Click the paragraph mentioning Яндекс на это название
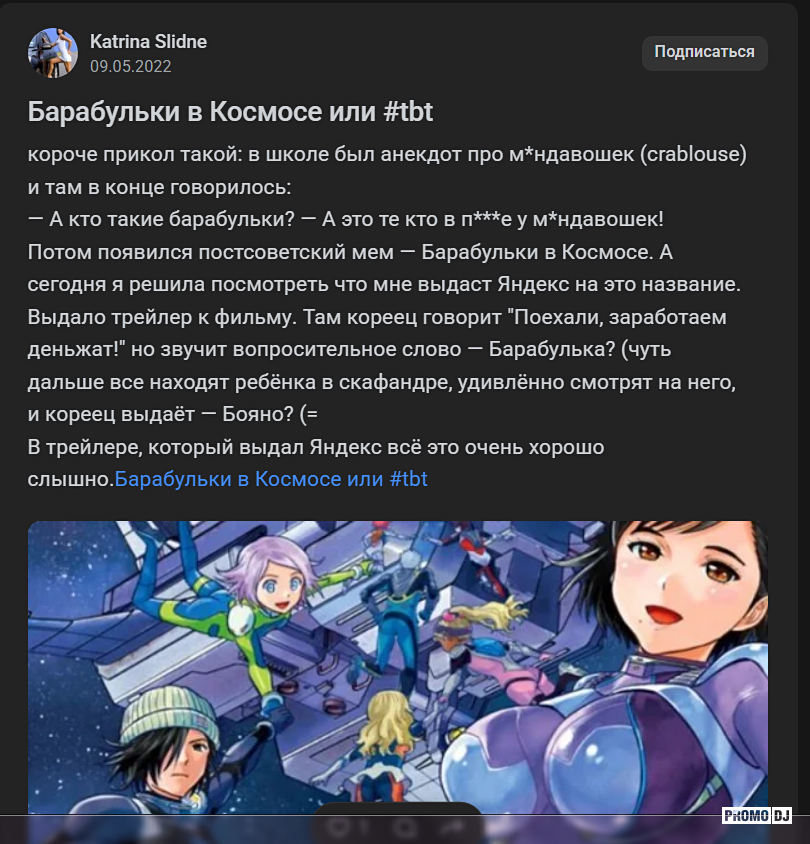Viewport: 810px width, 844px height. coord(384,284)
